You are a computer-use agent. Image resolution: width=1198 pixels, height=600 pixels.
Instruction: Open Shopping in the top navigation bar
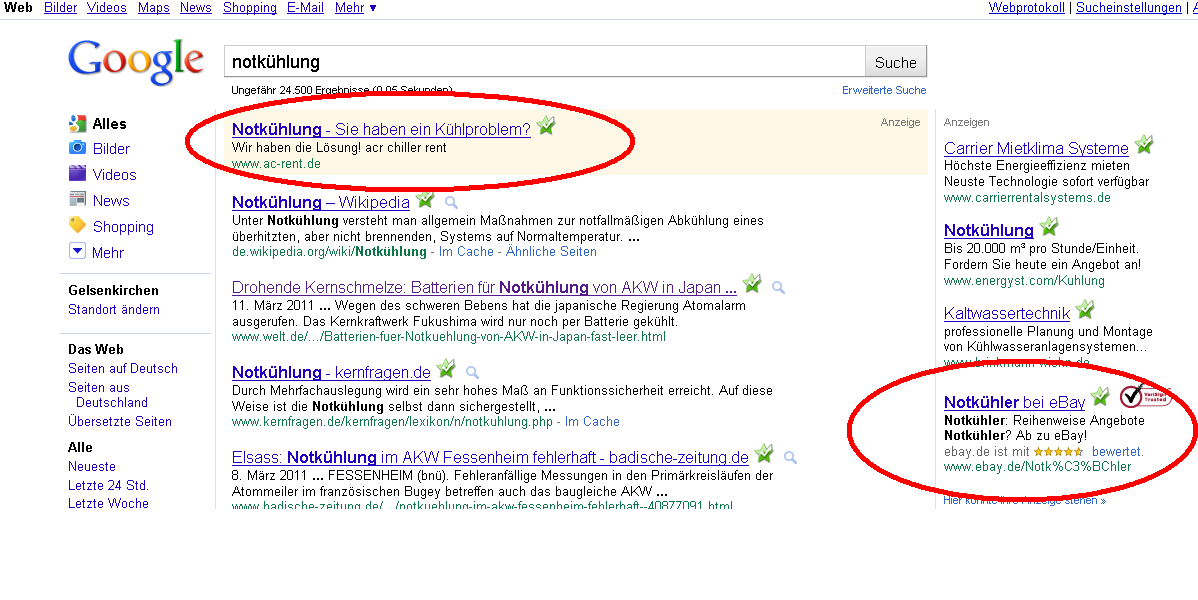250,8
